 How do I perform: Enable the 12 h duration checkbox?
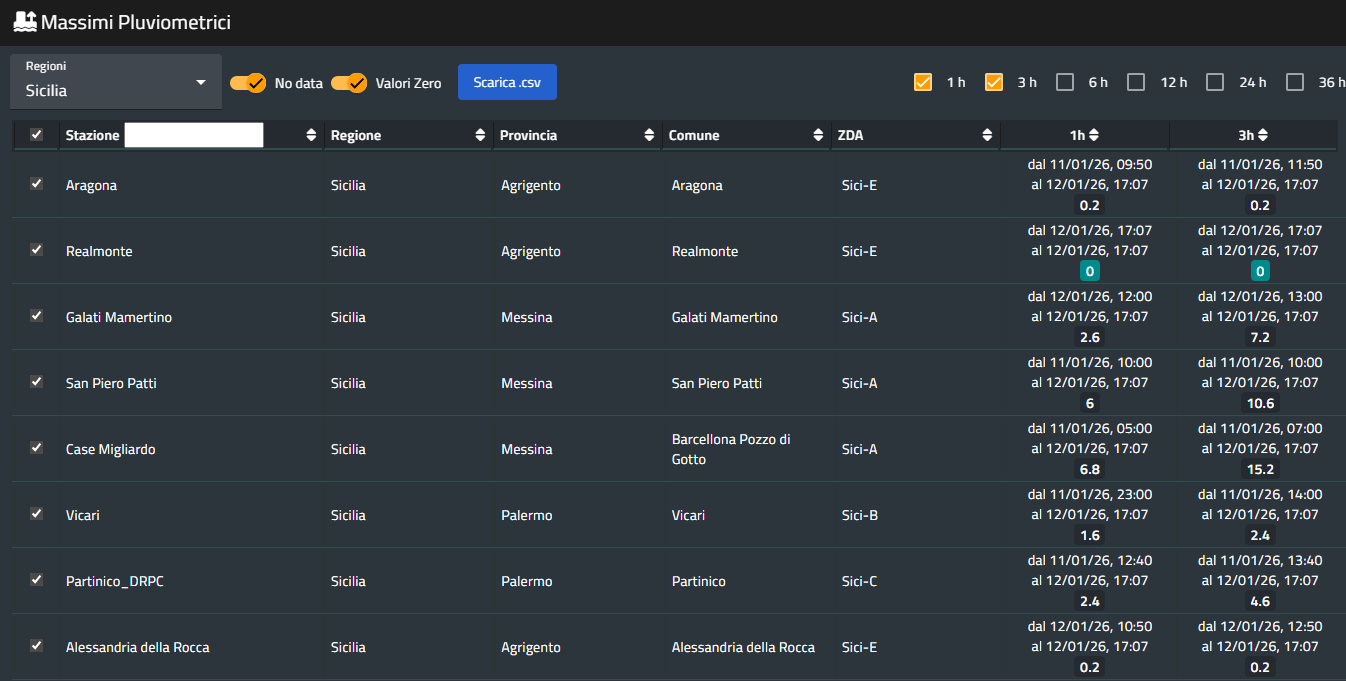pos(1136,82)
